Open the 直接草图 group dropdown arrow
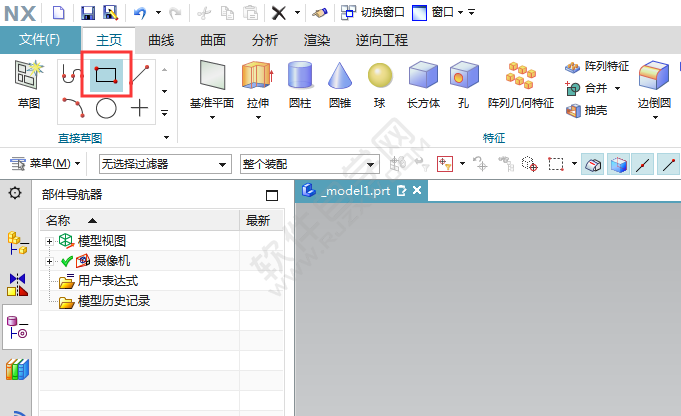 [166, 138]
